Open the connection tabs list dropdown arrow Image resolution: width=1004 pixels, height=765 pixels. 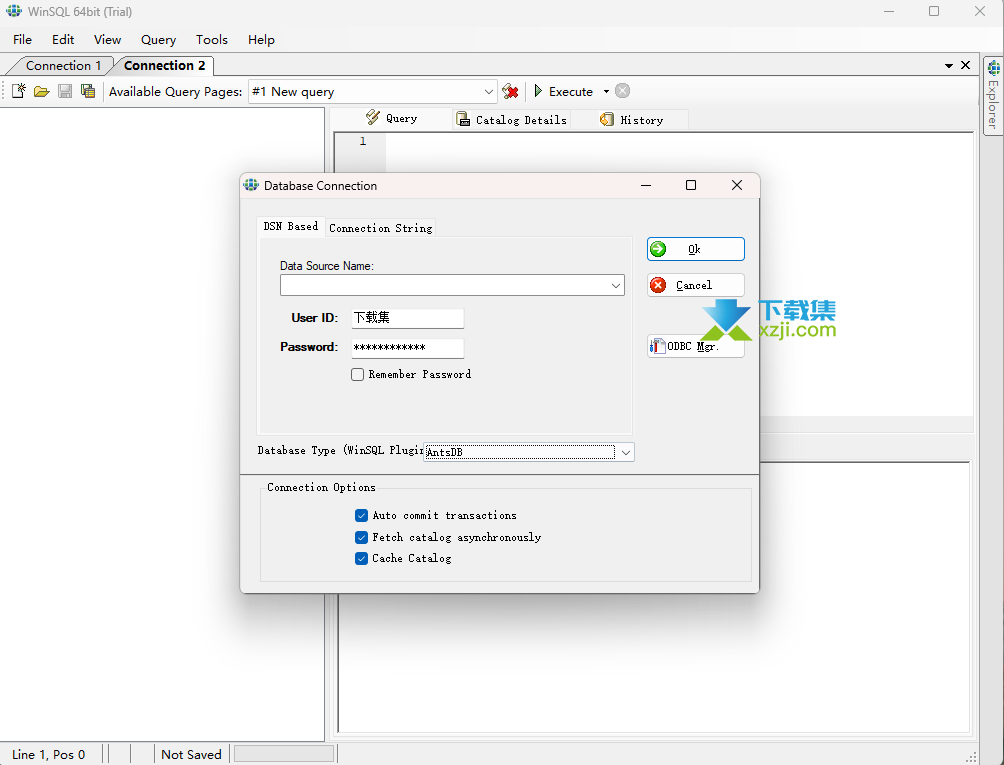tap(949, 66)
